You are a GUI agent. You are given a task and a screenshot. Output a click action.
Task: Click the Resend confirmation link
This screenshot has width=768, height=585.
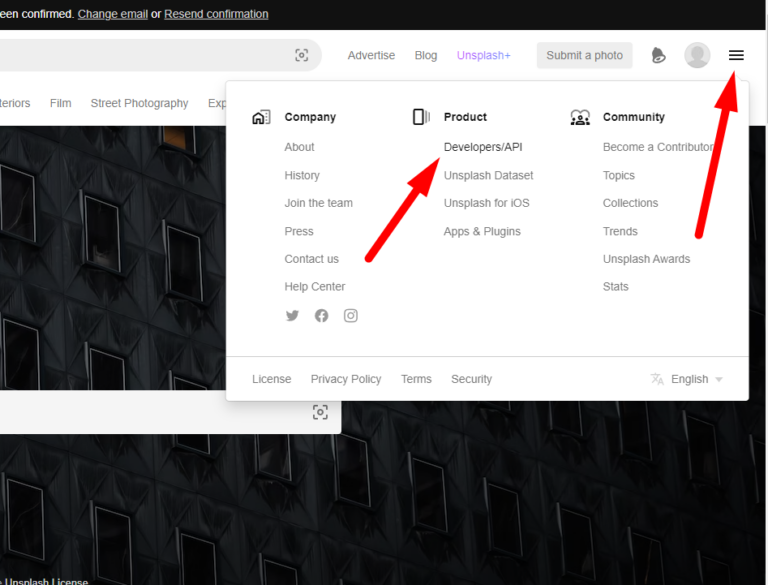tap(216, 14)
